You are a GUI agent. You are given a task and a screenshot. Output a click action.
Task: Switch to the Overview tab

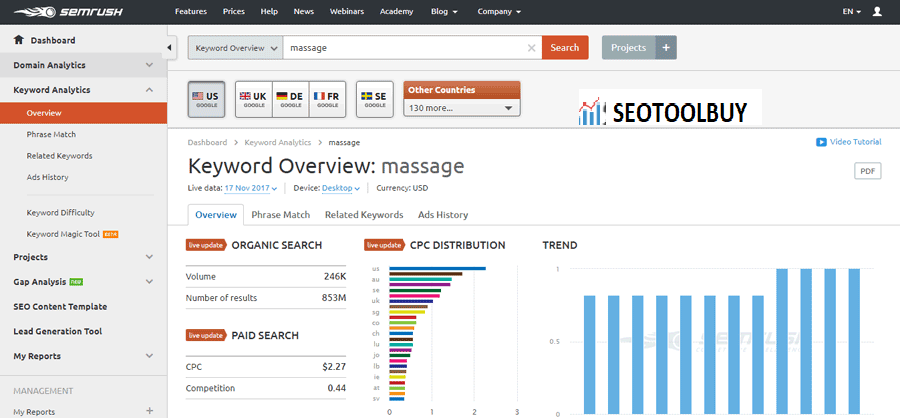(216, 215)
